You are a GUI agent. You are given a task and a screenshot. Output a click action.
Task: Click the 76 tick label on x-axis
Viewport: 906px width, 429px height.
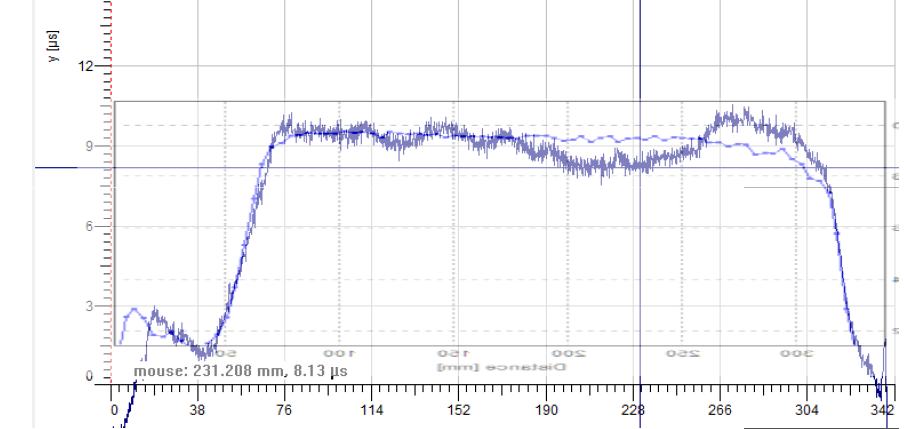click(x=284, y=410)
